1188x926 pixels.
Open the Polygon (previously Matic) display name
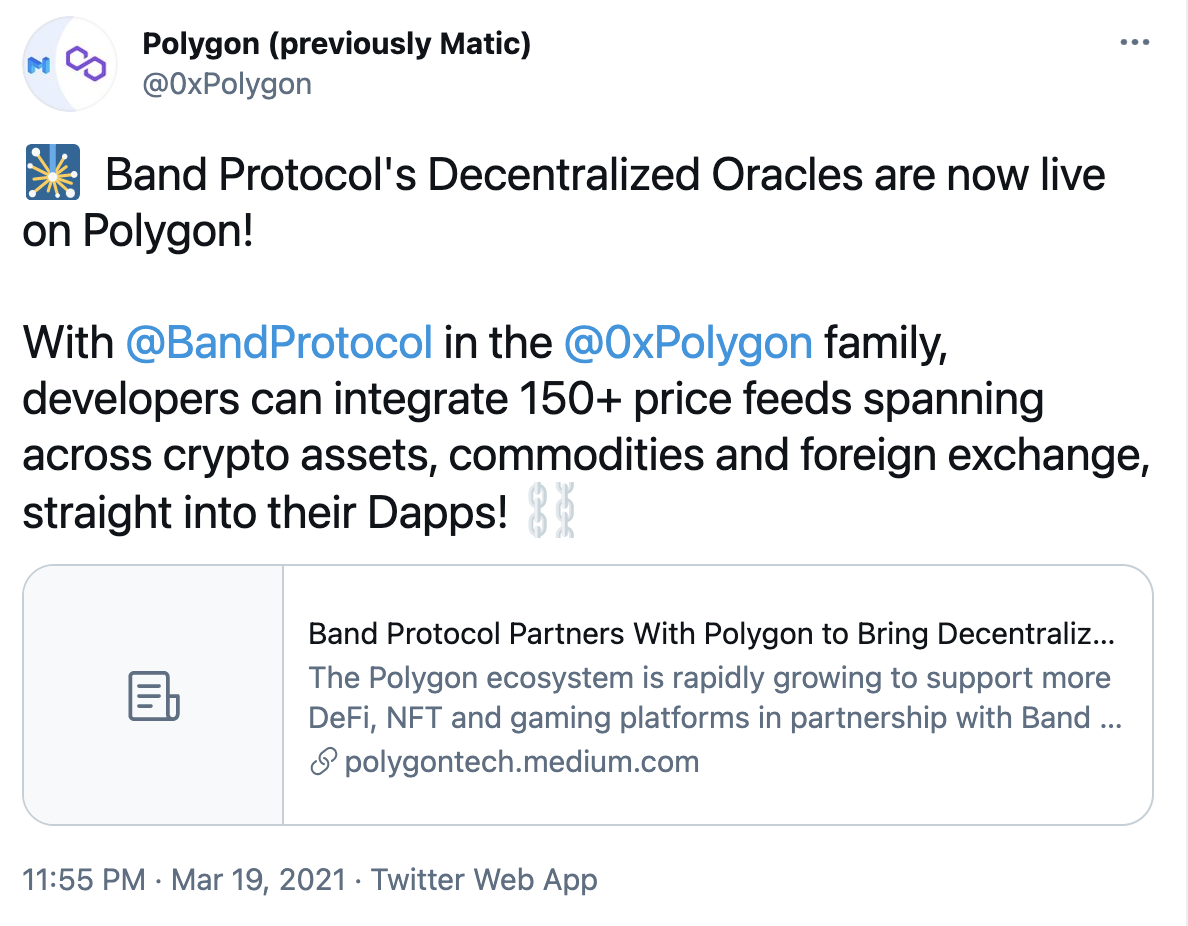[336, 44]
